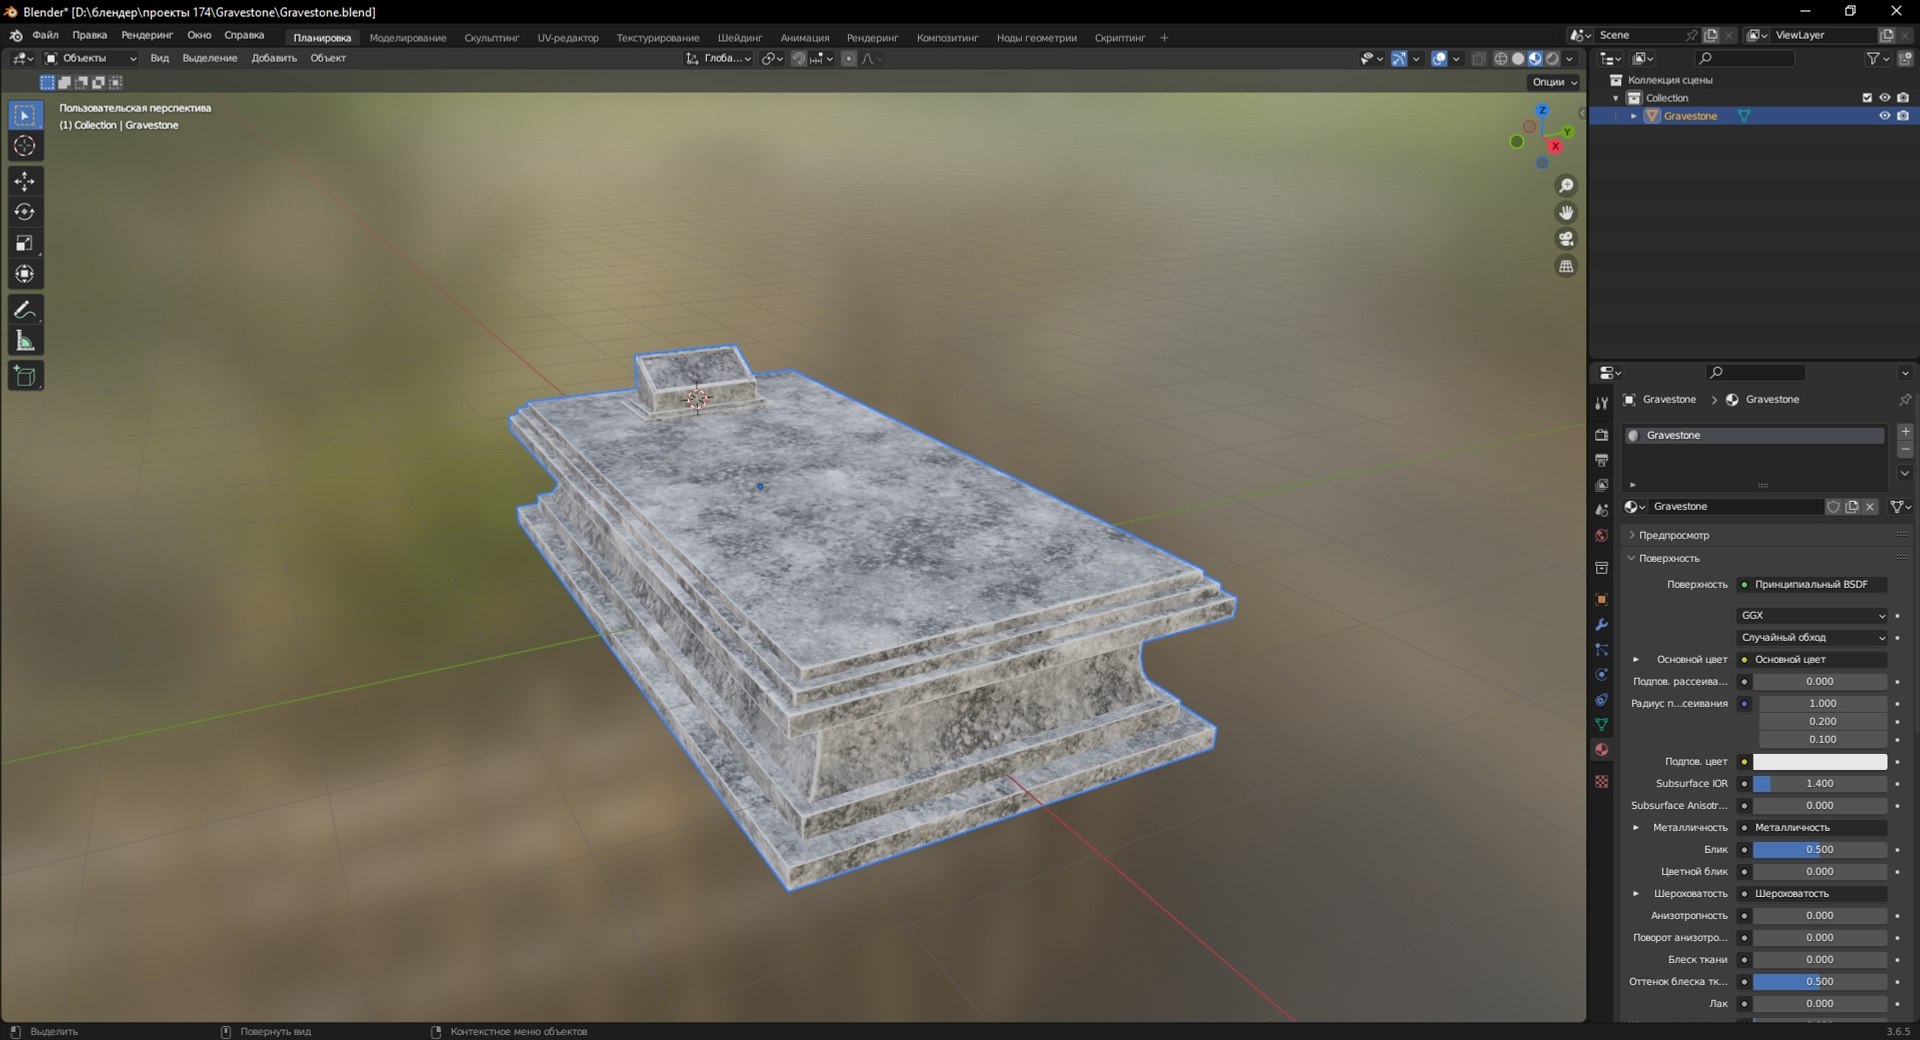The image size is (1920, 1040).
Task: Open the Global transform orientation dropdown
Action: click(x=719, y=59)
